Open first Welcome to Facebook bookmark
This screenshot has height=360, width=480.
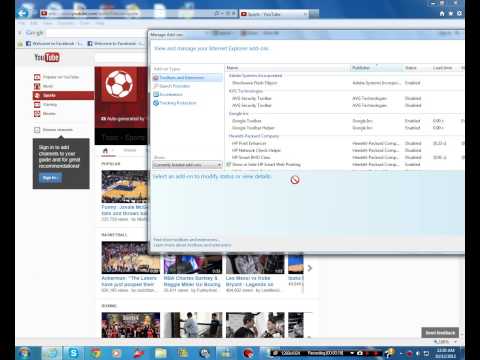coord(54,43)
